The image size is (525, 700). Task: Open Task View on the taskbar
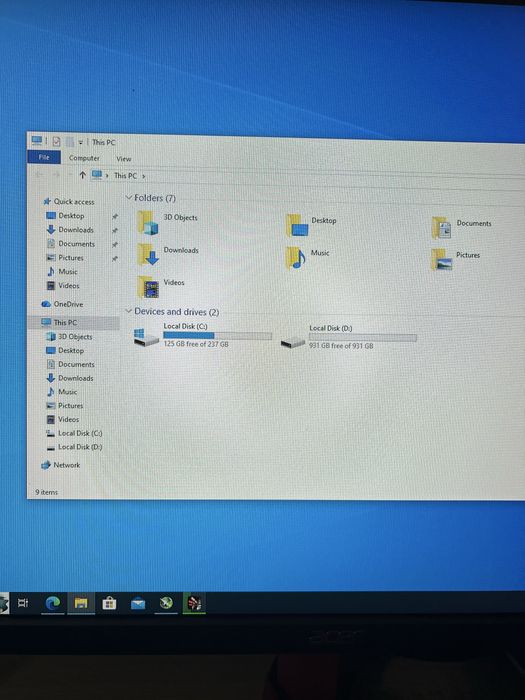[x=23, y=603]
